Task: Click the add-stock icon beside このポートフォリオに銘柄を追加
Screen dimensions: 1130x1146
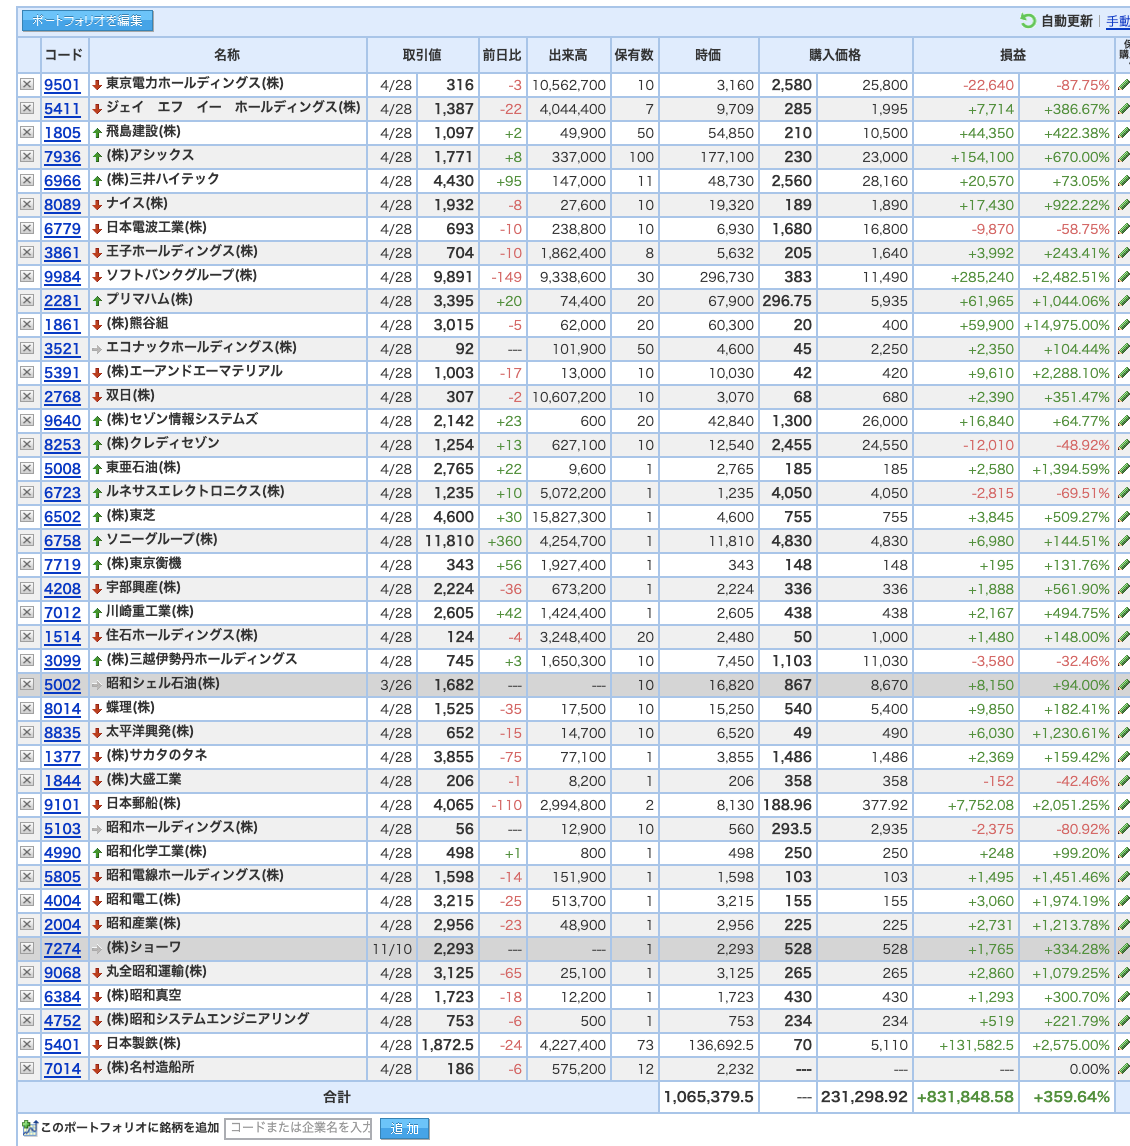Action: point(29,1128)
